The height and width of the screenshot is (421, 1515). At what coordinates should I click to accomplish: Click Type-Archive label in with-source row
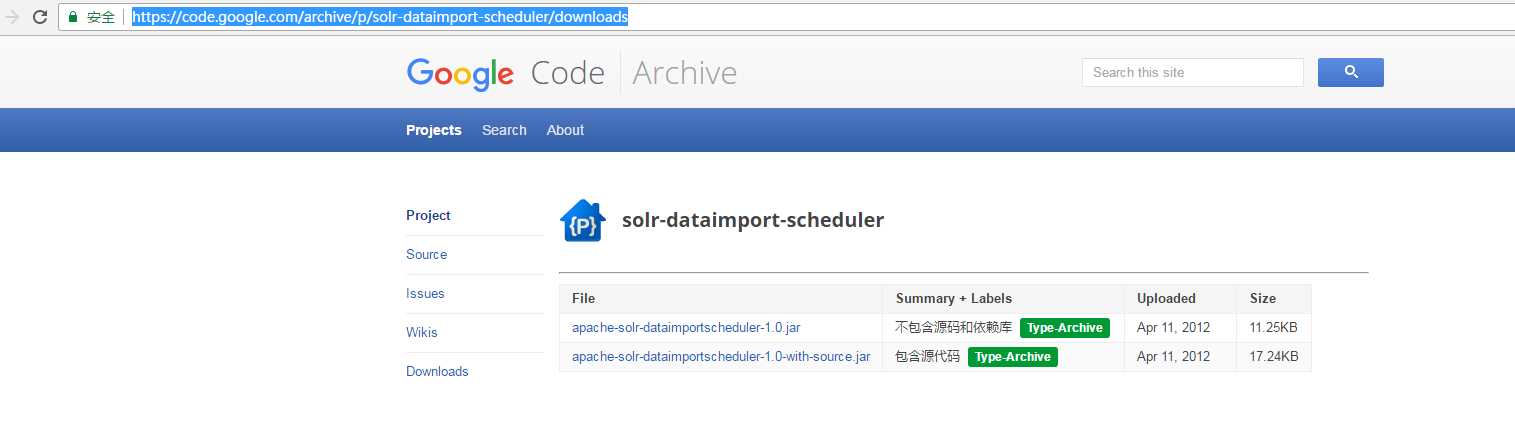coord(1013,357)
